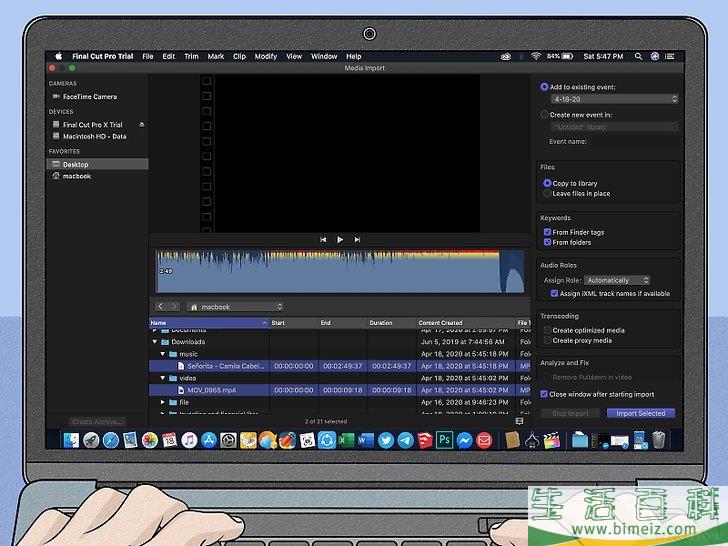
Task: Open Assign Role Automatically dropdown
Action: coord(617,280)
